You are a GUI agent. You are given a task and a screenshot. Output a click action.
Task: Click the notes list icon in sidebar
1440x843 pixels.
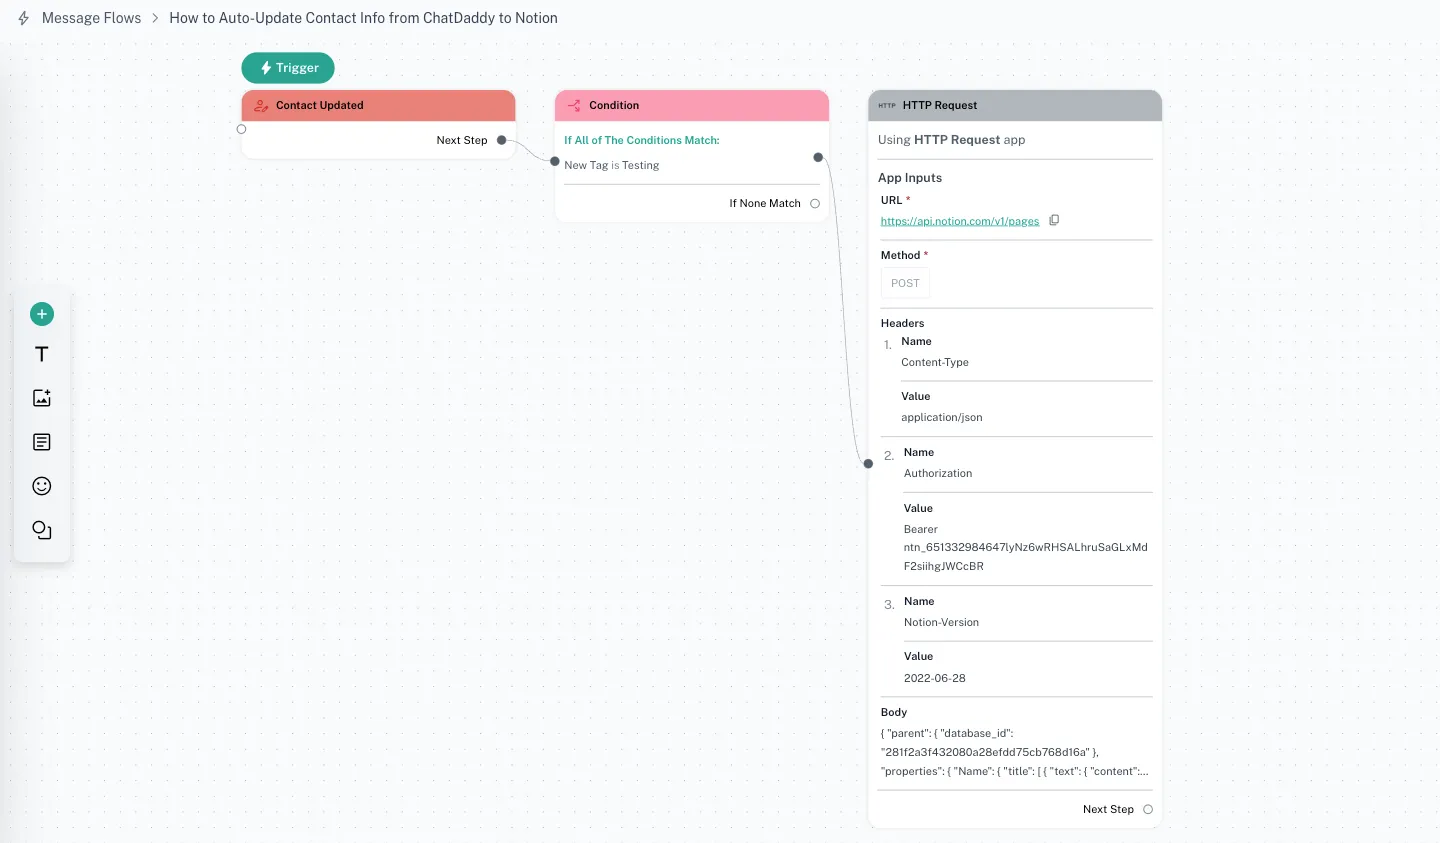[42, 442]
